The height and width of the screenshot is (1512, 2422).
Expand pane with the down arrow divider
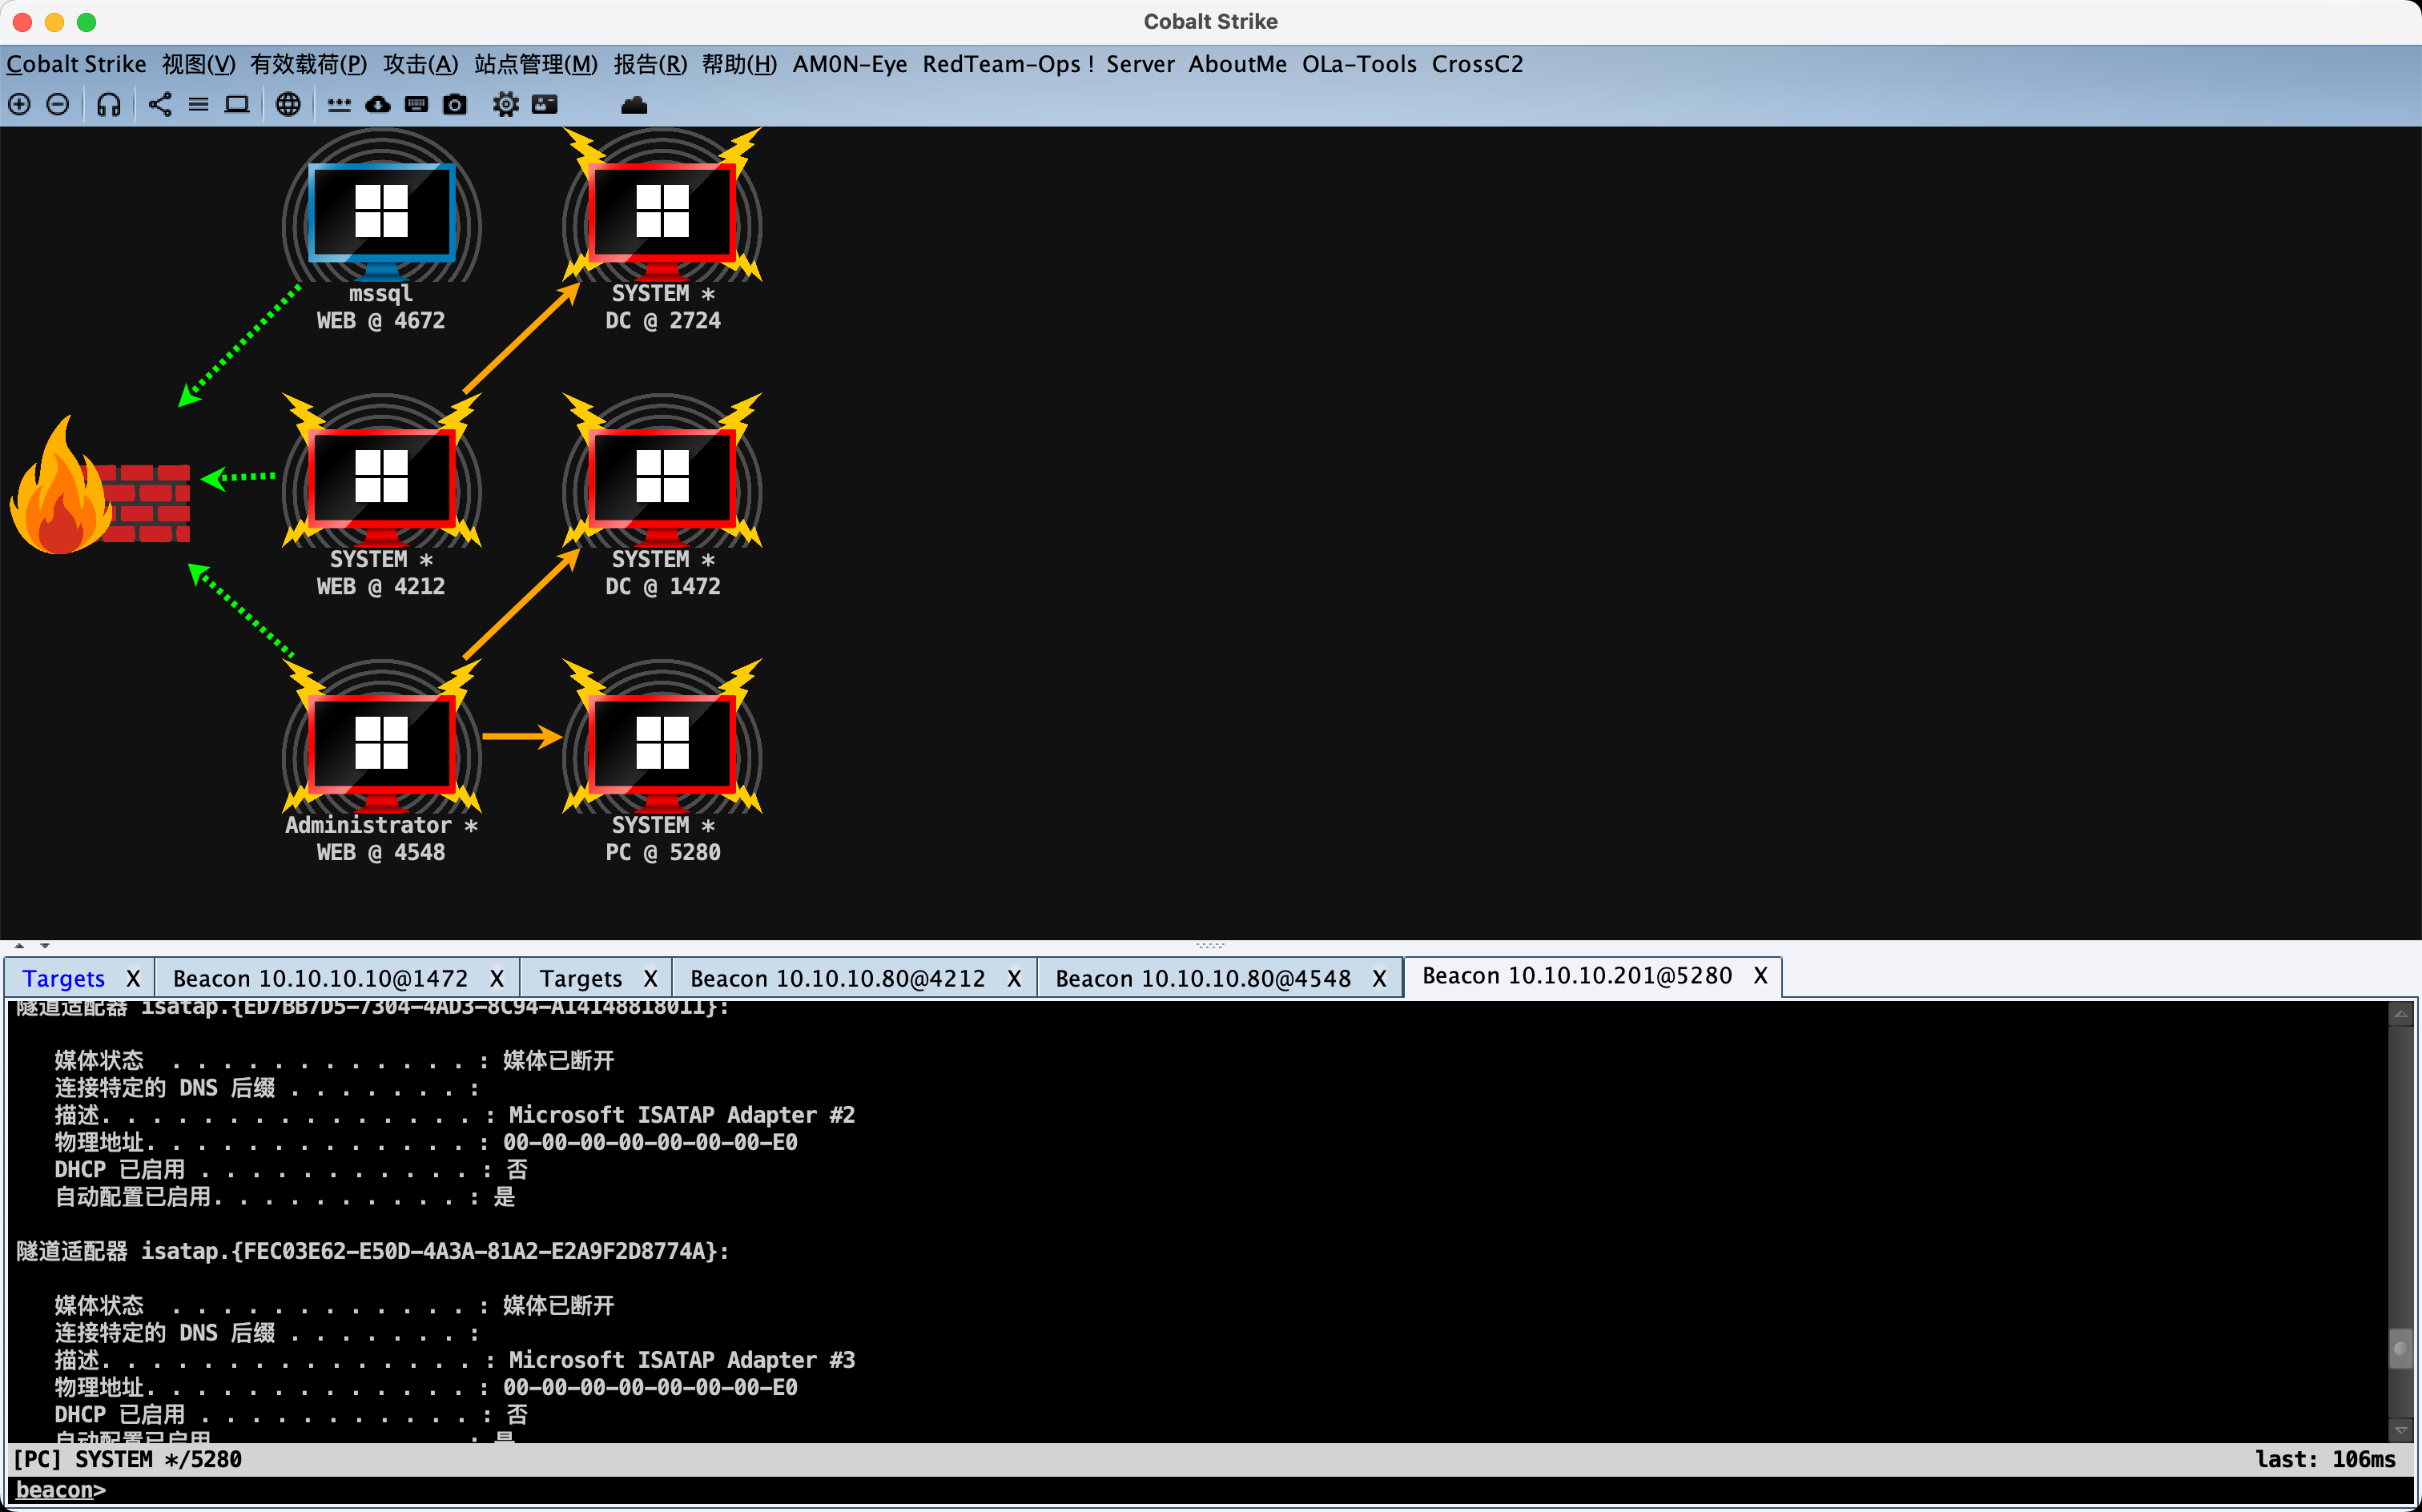[x=45, y=945]
